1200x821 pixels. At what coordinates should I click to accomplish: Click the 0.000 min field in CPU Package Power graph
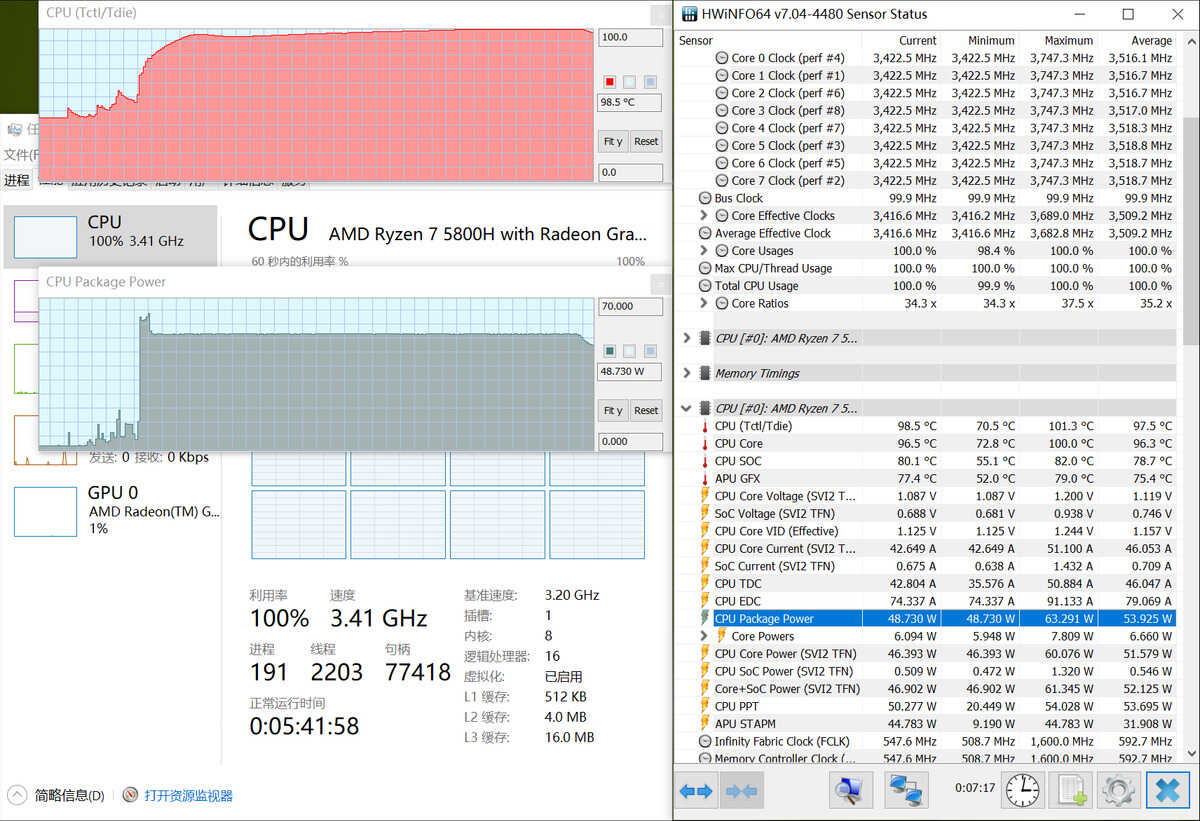pos(630,441)
